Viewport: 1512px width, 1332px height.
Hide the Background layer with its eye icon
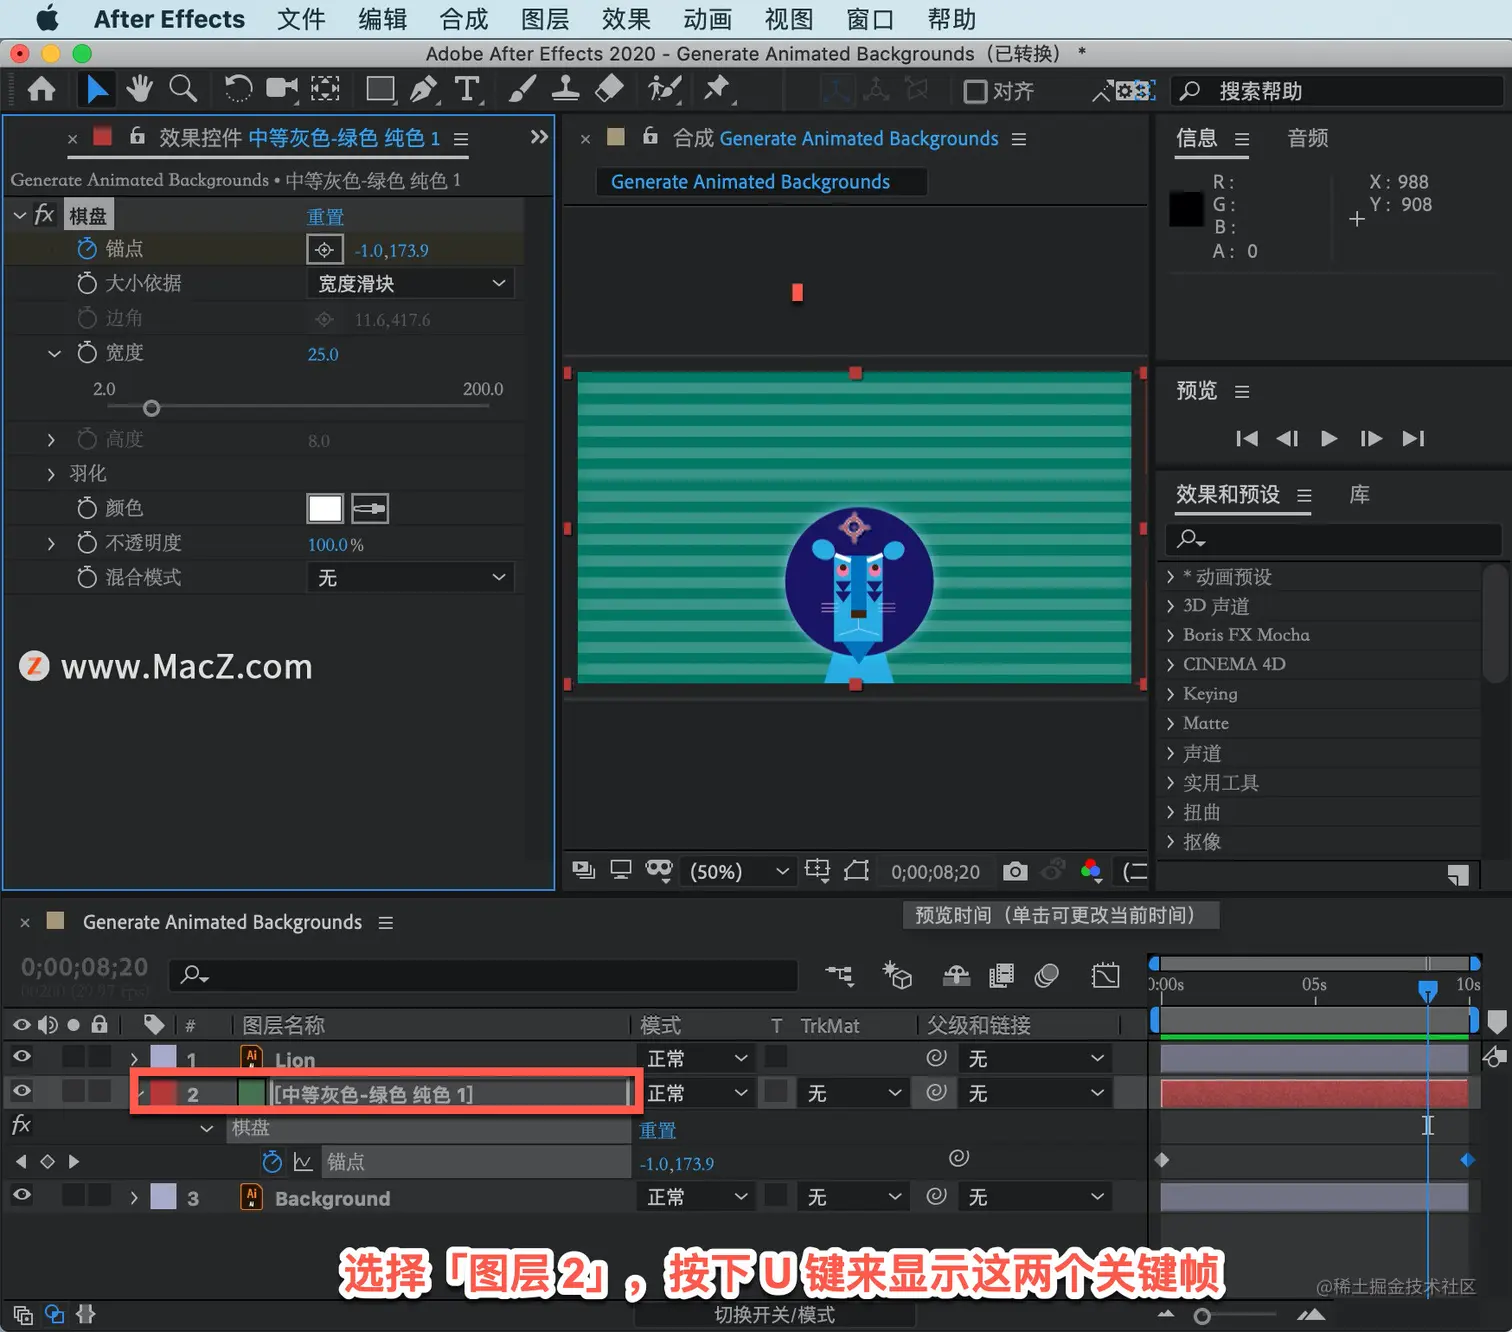22,1195
